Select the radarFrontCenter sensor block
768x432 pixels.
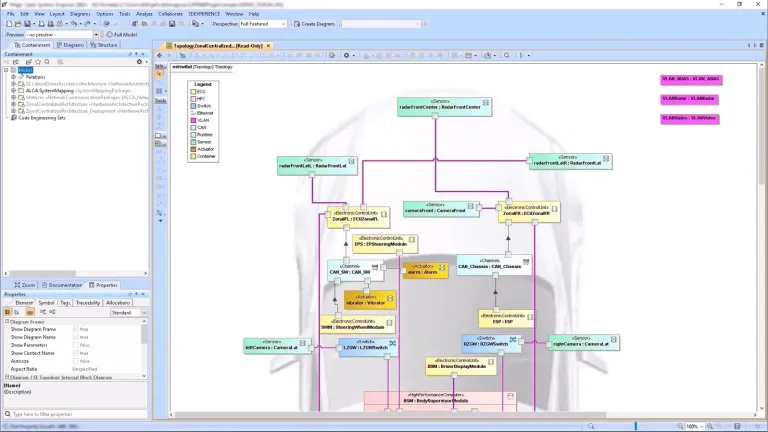pyautogui.click(x=444, y=107)
